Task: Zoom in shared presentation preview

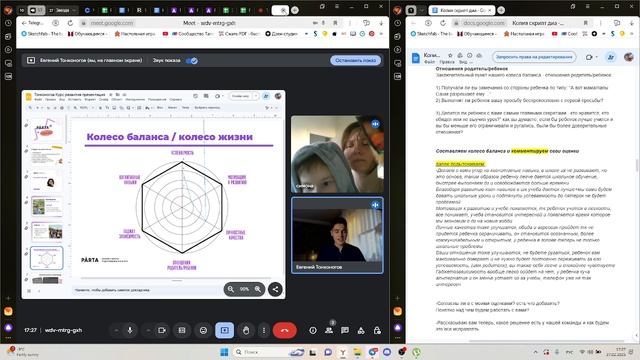Action: tap(258, 289)
